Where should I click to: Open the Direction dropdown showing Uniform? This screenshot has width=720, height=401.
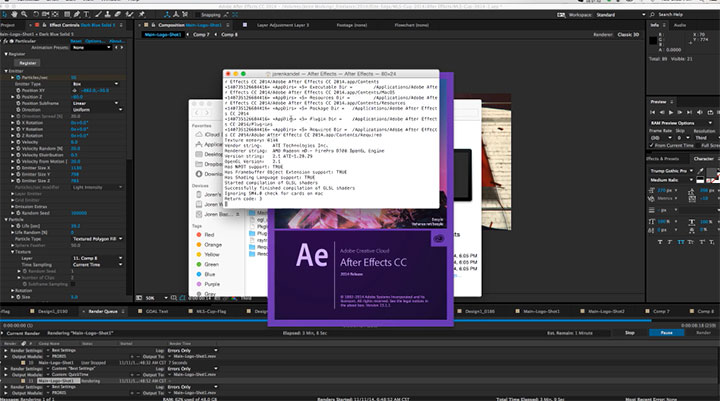point(97,110)
